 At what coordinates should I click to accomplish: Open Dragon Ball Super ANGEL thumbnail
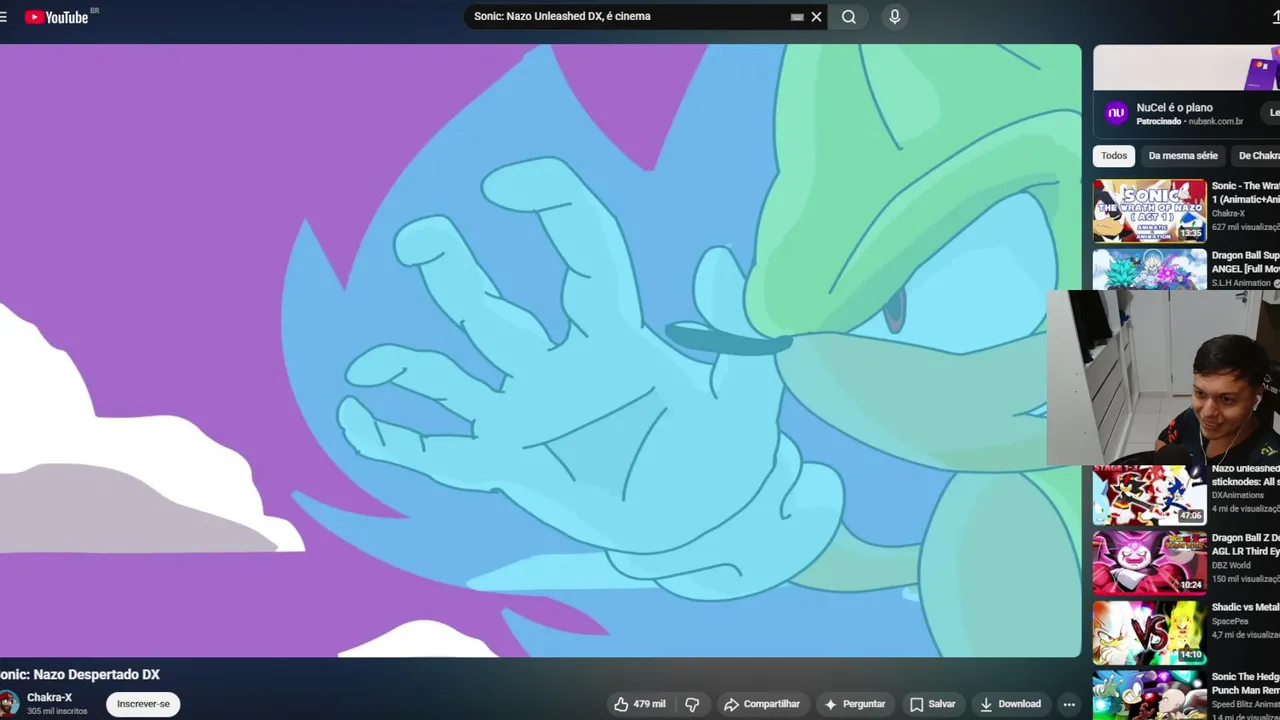click(x=1150, y=269)
